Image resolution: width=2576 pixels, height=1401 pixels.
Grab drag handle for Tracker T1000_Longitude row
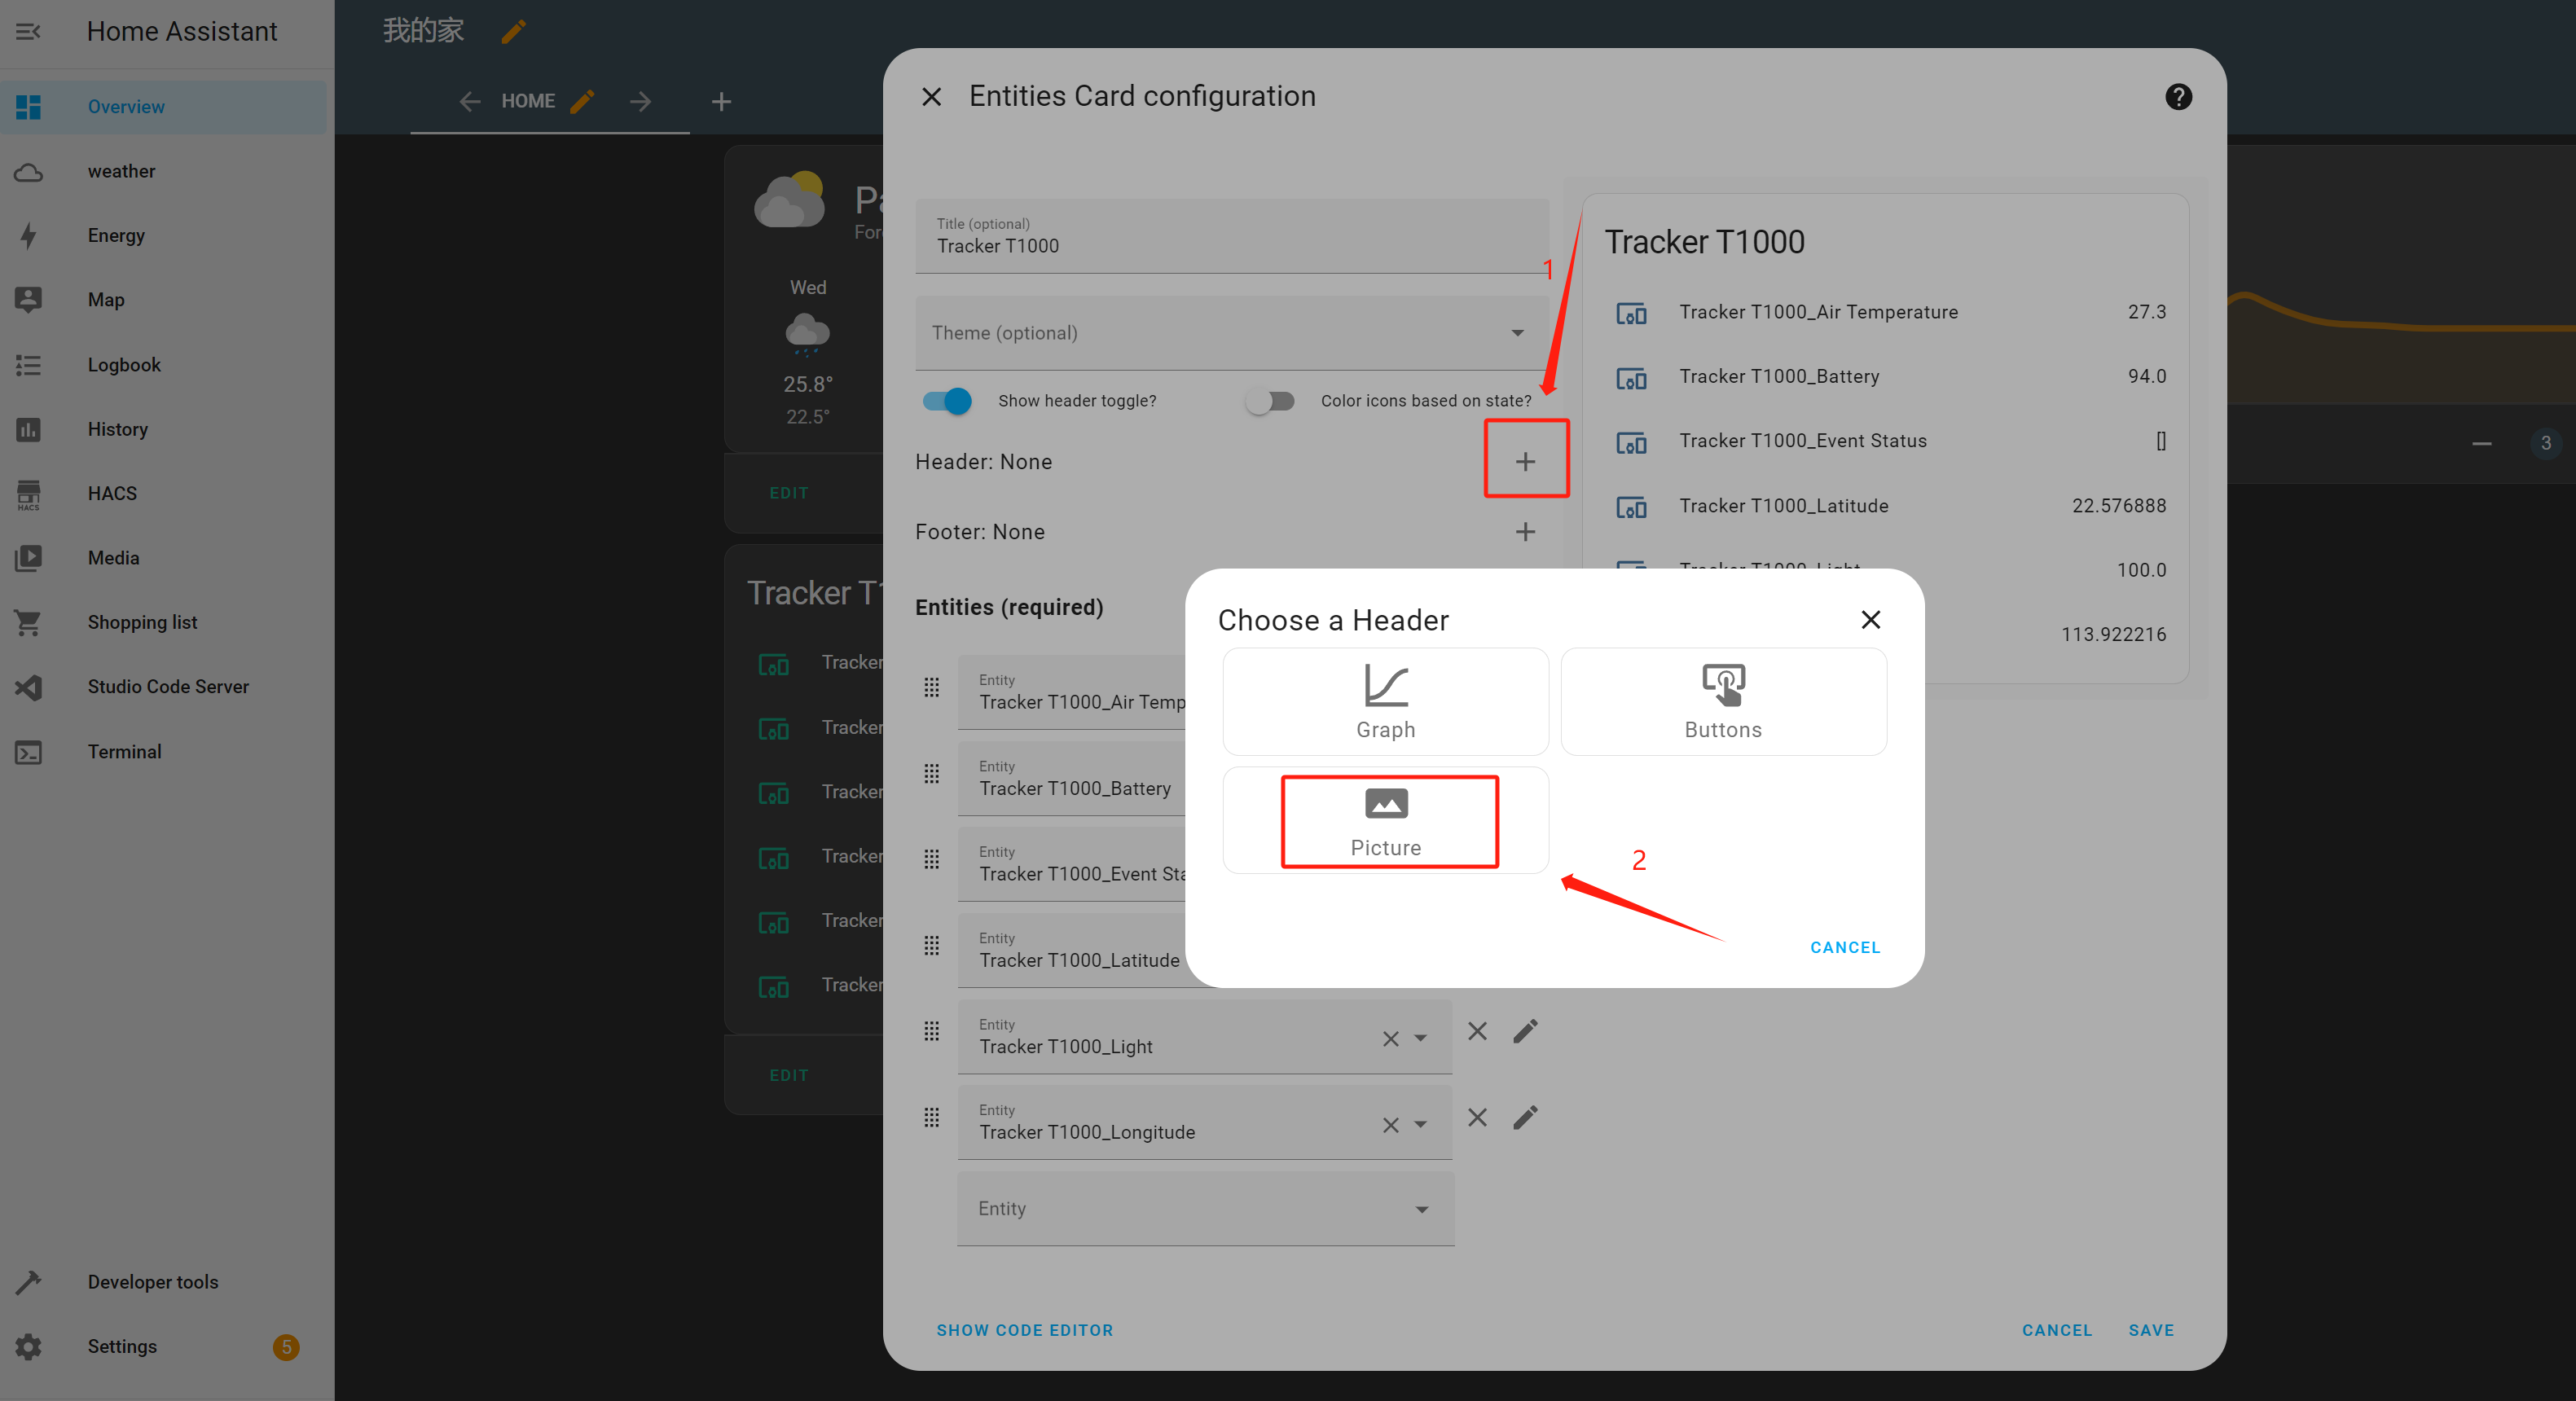pyautogui.click(x=931, y=1117)
